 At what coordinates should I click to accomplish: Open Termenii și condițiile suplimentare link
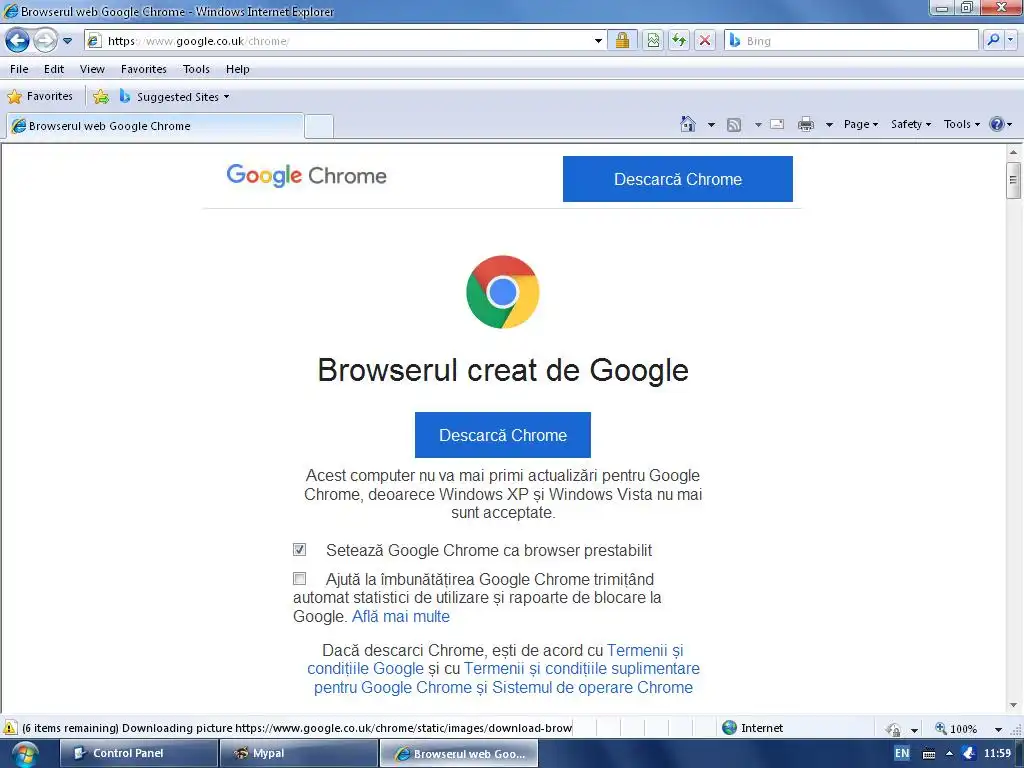tap(504, 678)
